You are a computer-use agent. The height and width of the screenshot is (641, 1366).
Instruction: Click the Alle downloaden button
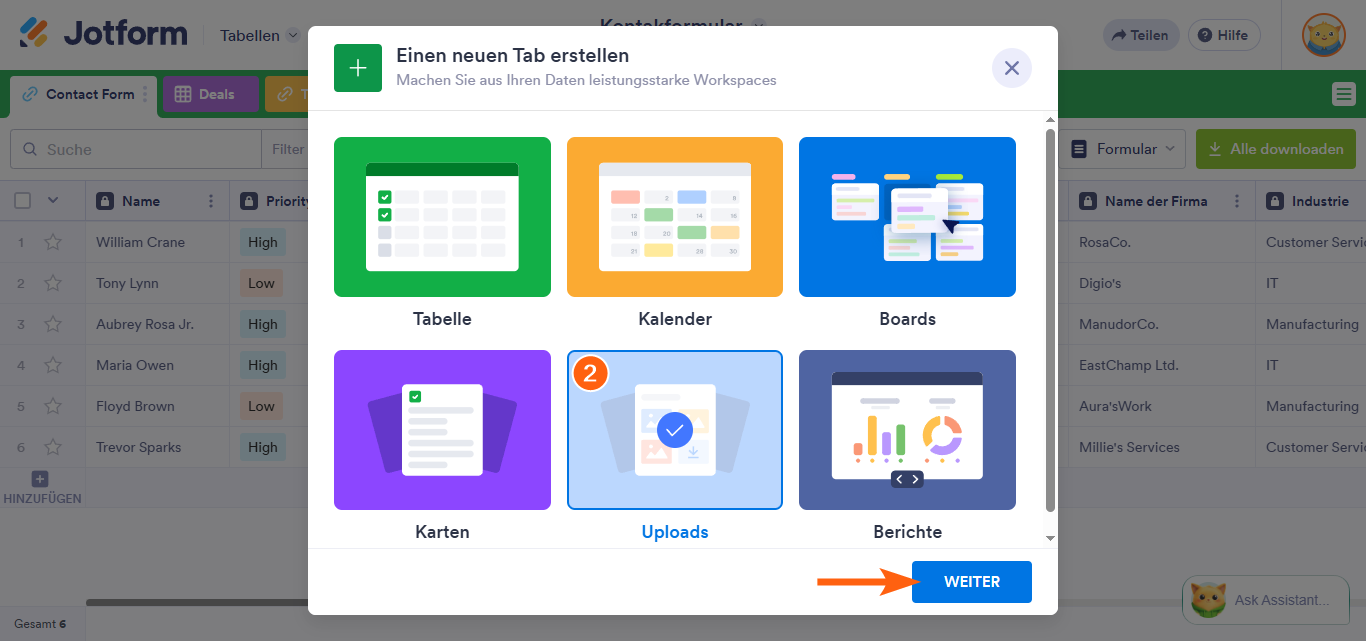tap(1275, 148)
